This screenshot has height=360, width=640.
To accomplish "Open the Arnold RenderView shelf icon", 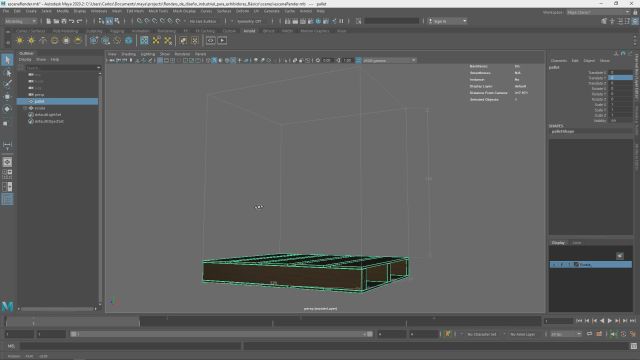I will coord(211,40).
